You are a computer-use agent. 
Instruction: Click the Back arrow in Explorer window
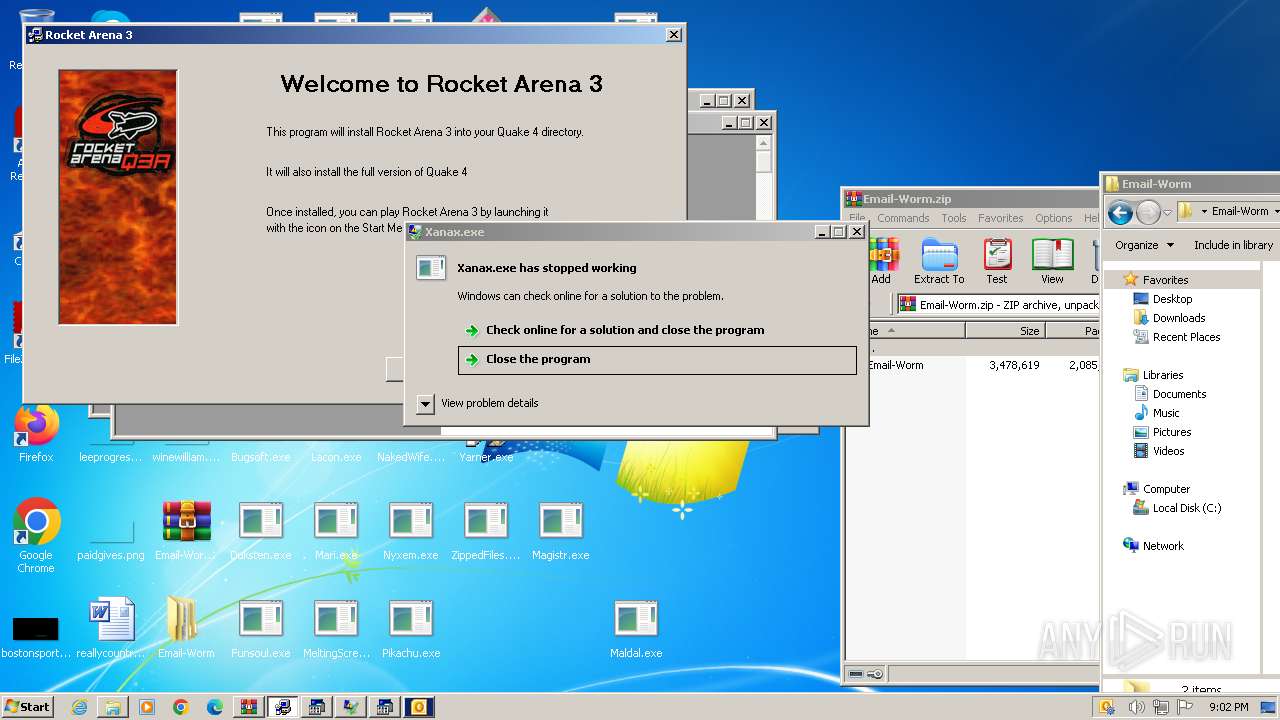point(1120,212)
